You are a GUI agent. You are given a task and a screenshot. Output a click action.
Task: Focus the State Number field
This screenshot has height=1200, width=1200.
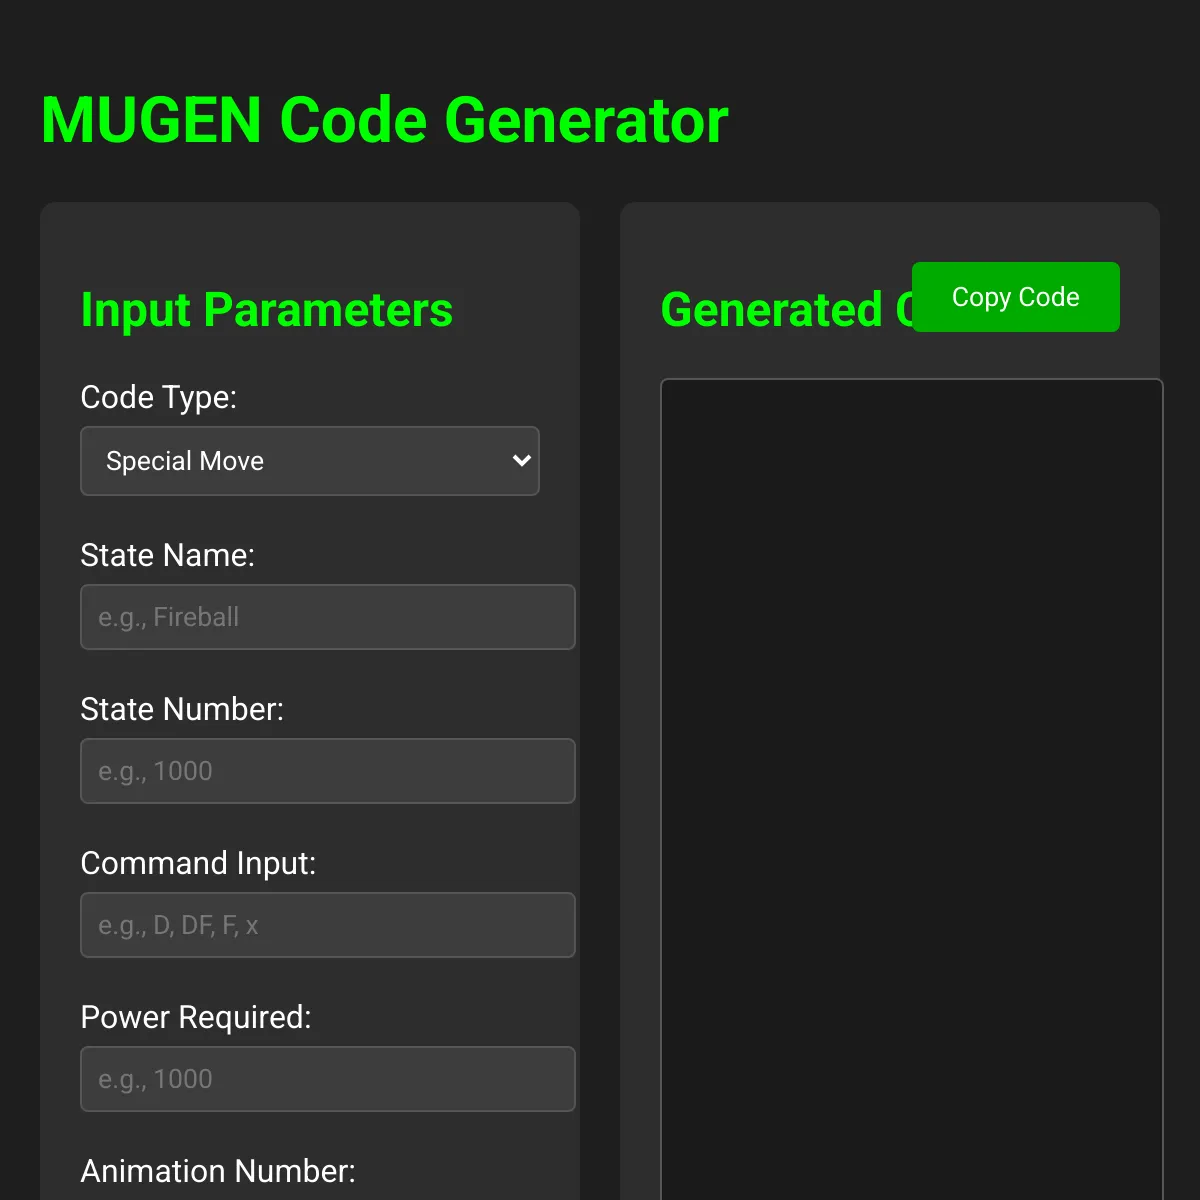click(328, 771)
